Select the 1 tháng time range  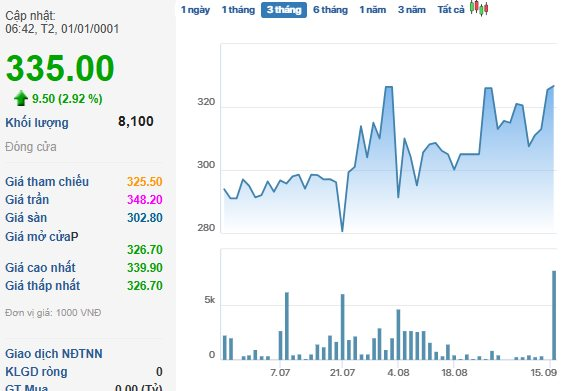click(238, 10)
